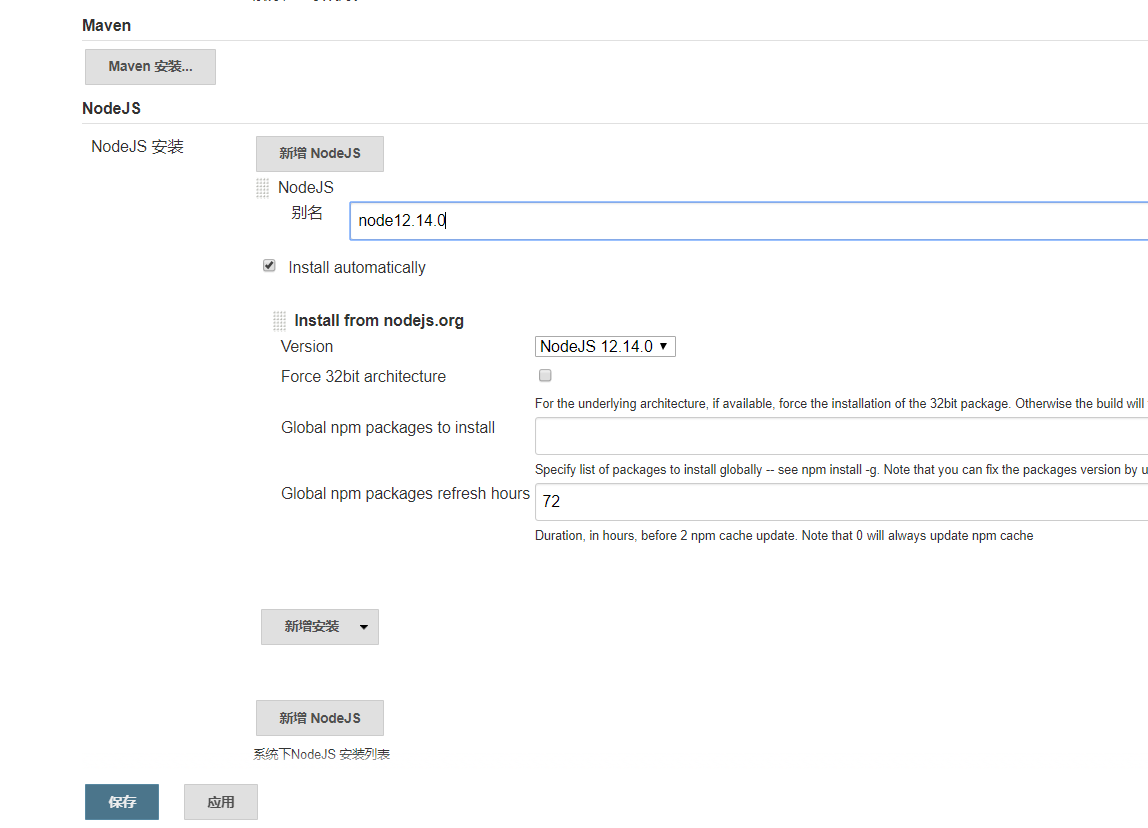Grab the Install from nodejs.org drag handle
1148x828 pixels.
(x=279, y=321)
